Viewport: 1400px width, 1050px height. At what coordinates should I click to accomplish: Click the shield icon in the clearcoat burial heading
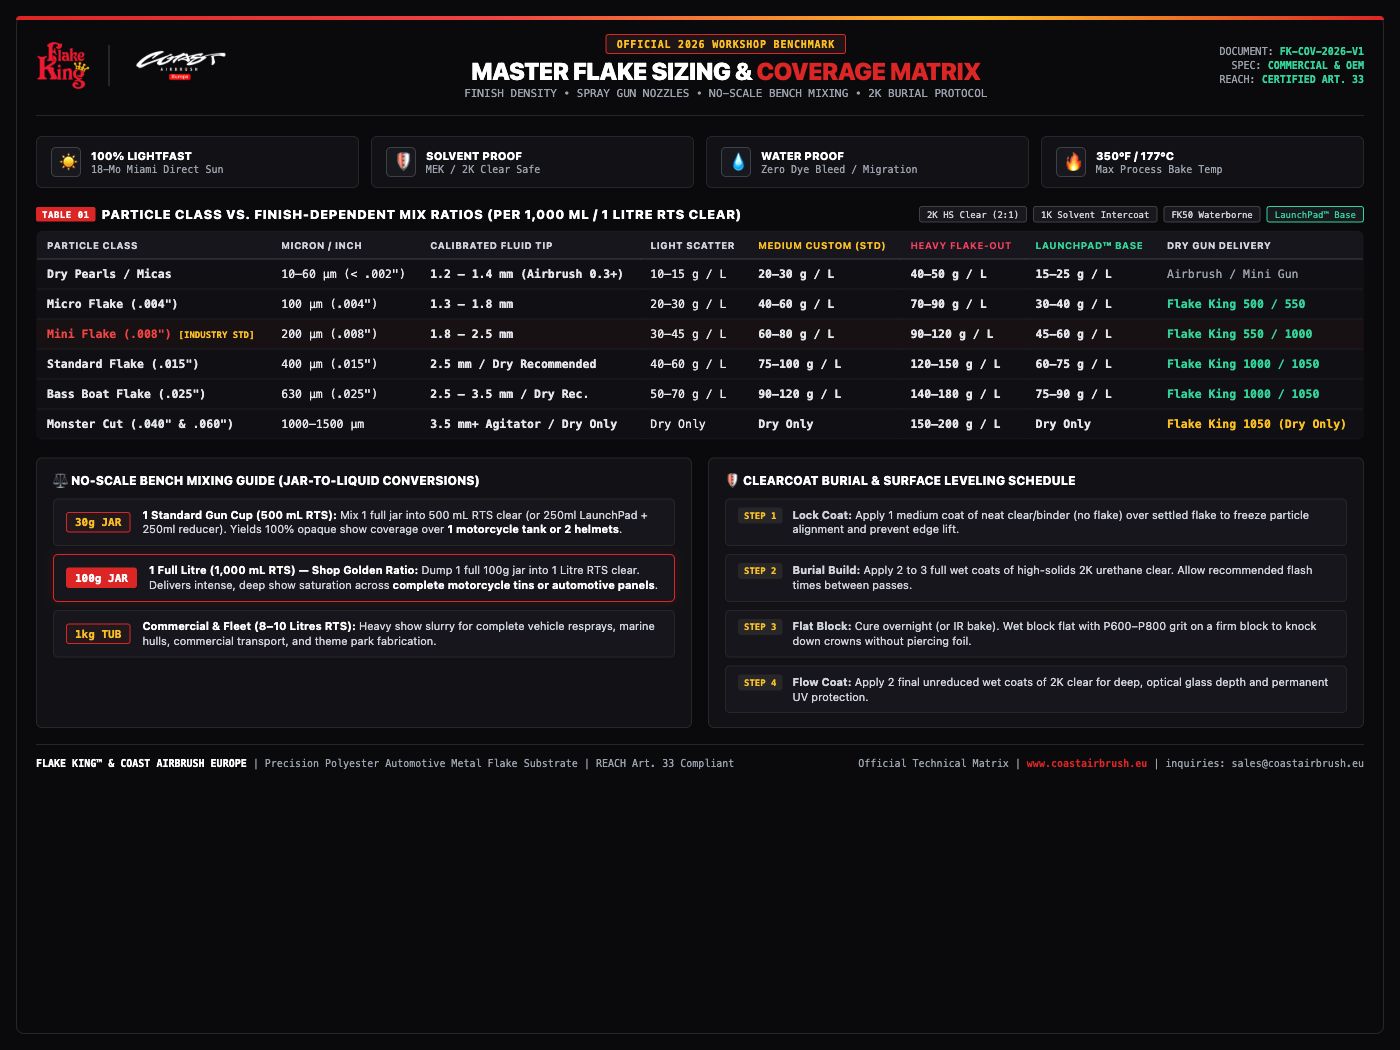(x=732, y=481)
